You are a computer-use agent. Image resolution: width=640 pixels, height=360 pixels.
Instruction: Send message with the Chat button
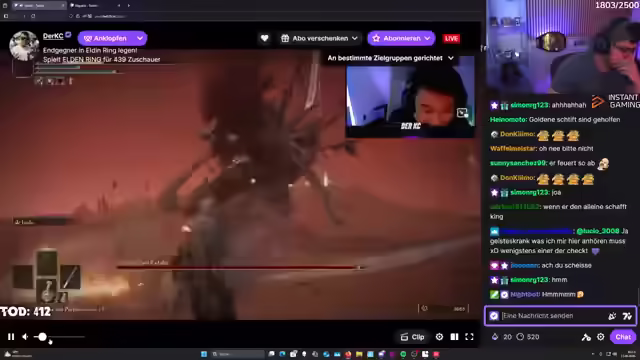coord(623,337)
